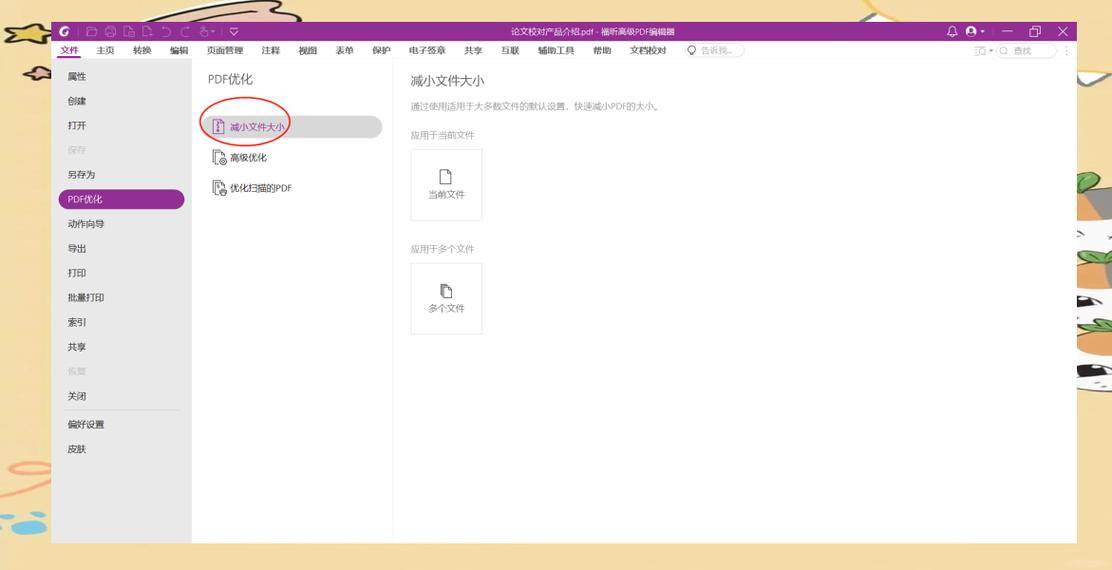1112x570 pixels.
Task: Click the Redo arrow in title bar
Action: pyautogui.click(x=185, y=31)
